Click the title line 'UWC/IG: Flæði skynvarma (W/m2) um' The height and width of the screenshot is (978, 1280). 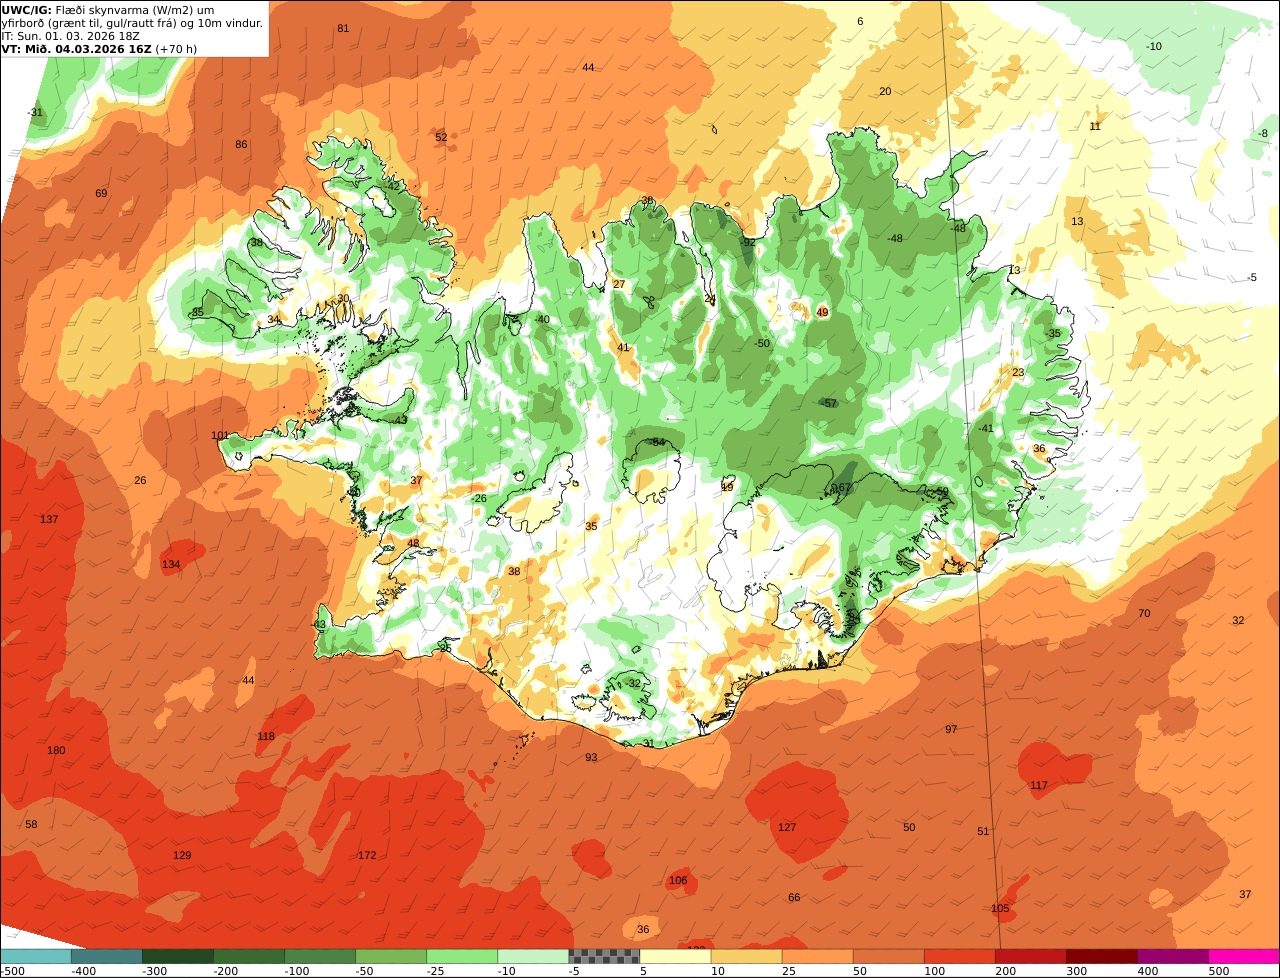point(108,9)
